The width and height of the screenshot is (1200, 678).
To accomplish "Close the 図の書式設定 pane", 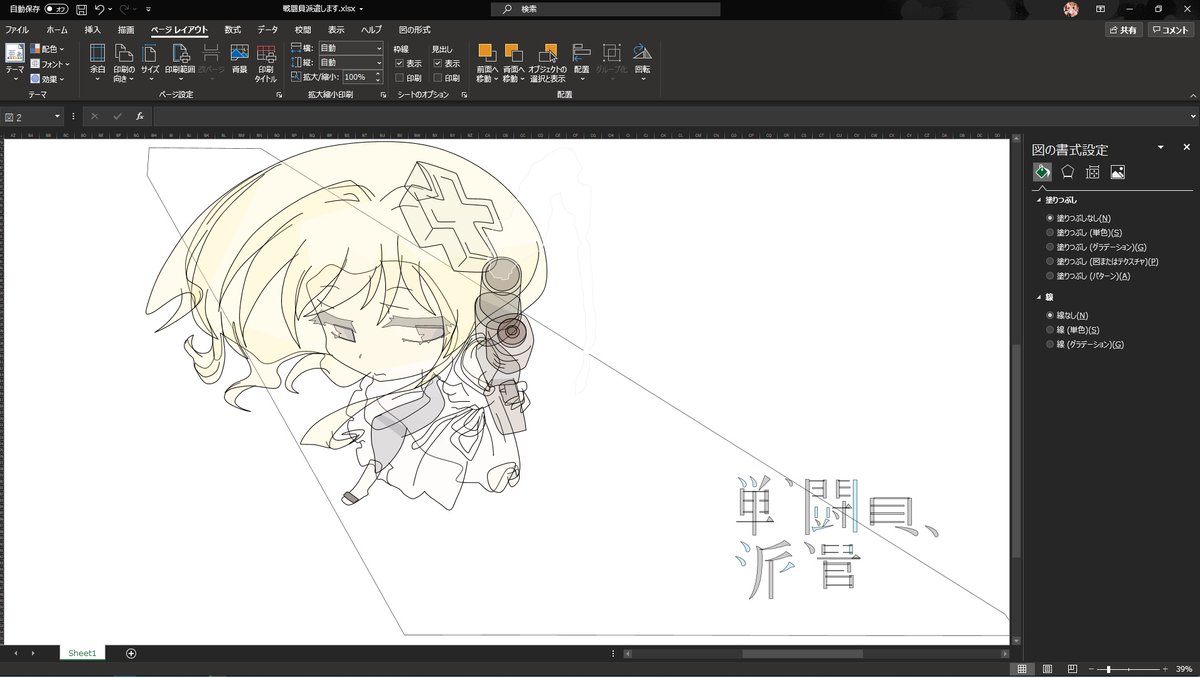I will (1186, 148).
